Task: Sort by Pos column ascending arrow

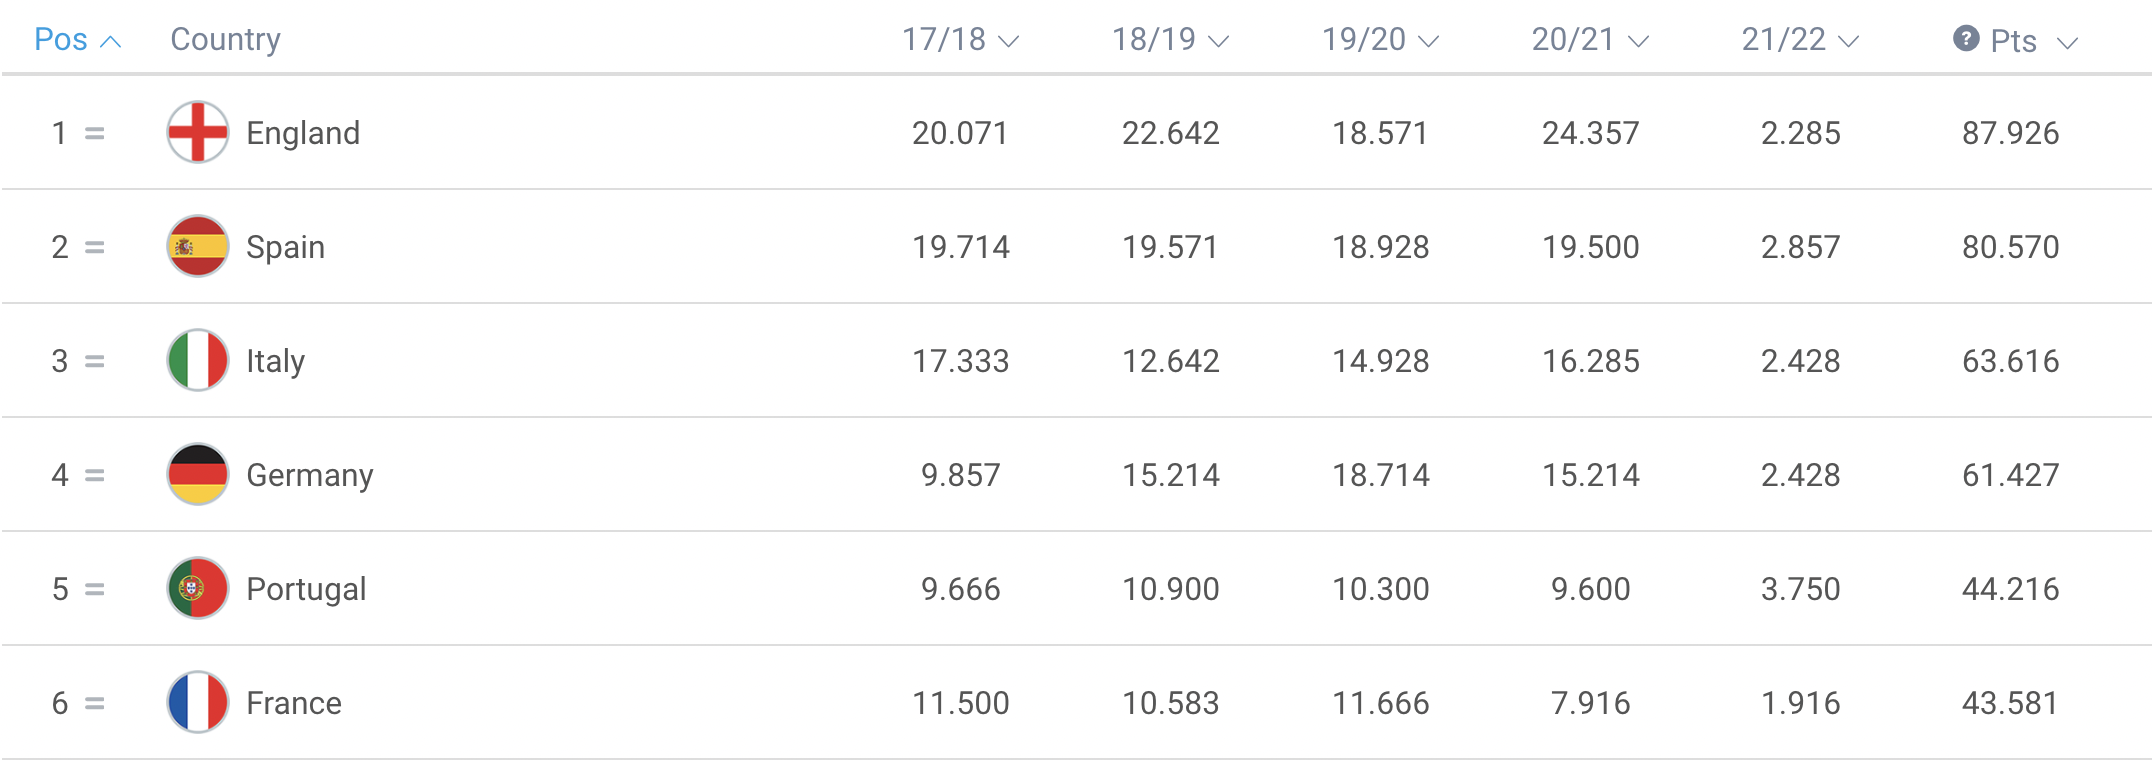Action: (112, 41)
